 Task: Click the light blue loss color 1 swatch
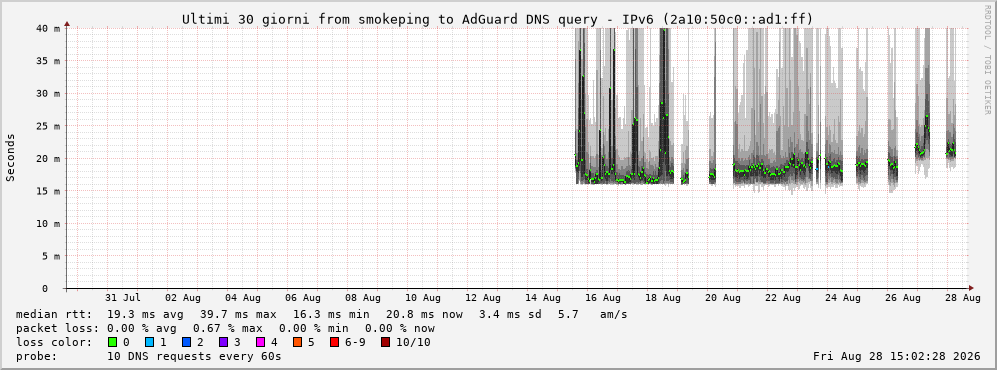(149, 342)
